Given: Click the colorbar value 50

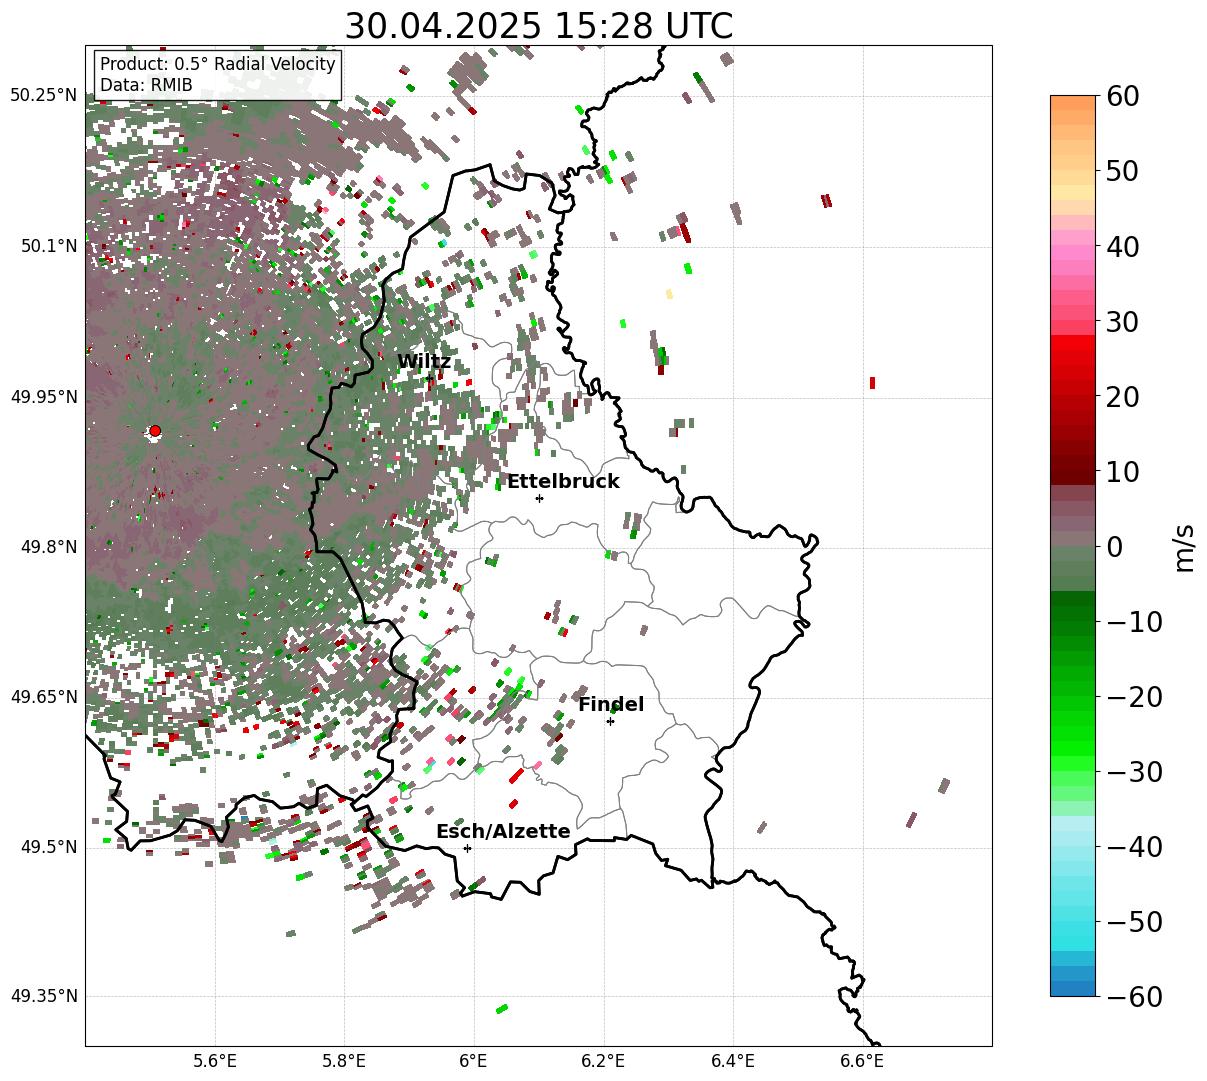Looking at the screenshot, I should 1124,171.
